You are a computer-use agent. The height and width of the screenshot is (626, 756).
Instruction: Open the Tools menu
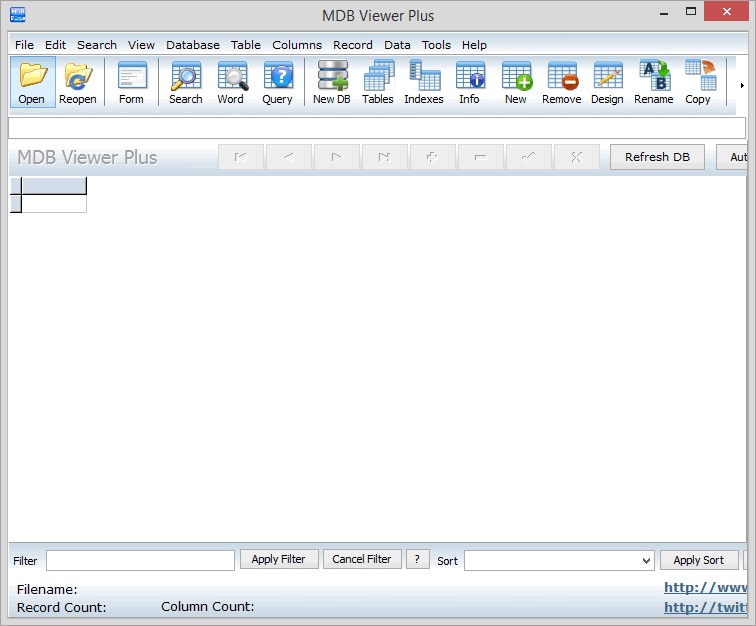[436, 45]
